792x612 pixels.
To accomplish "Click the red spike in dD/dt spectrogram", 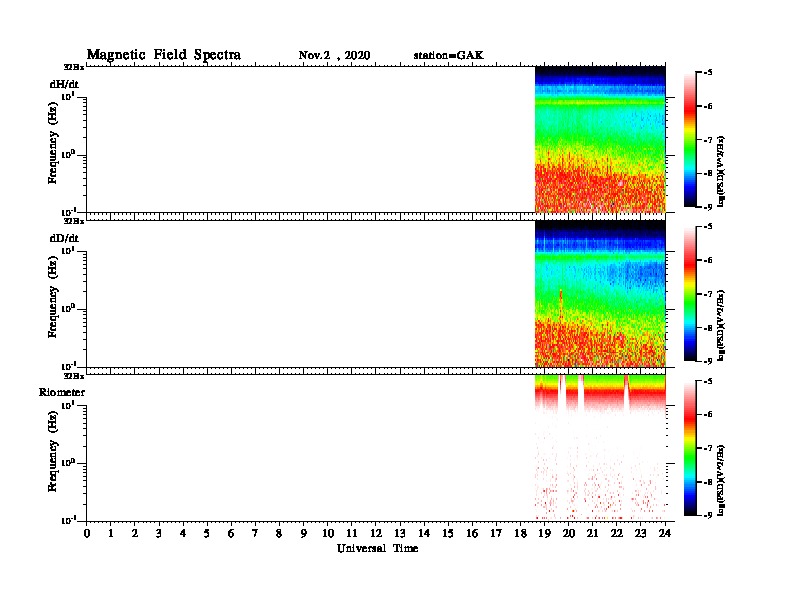I will 561,304.
